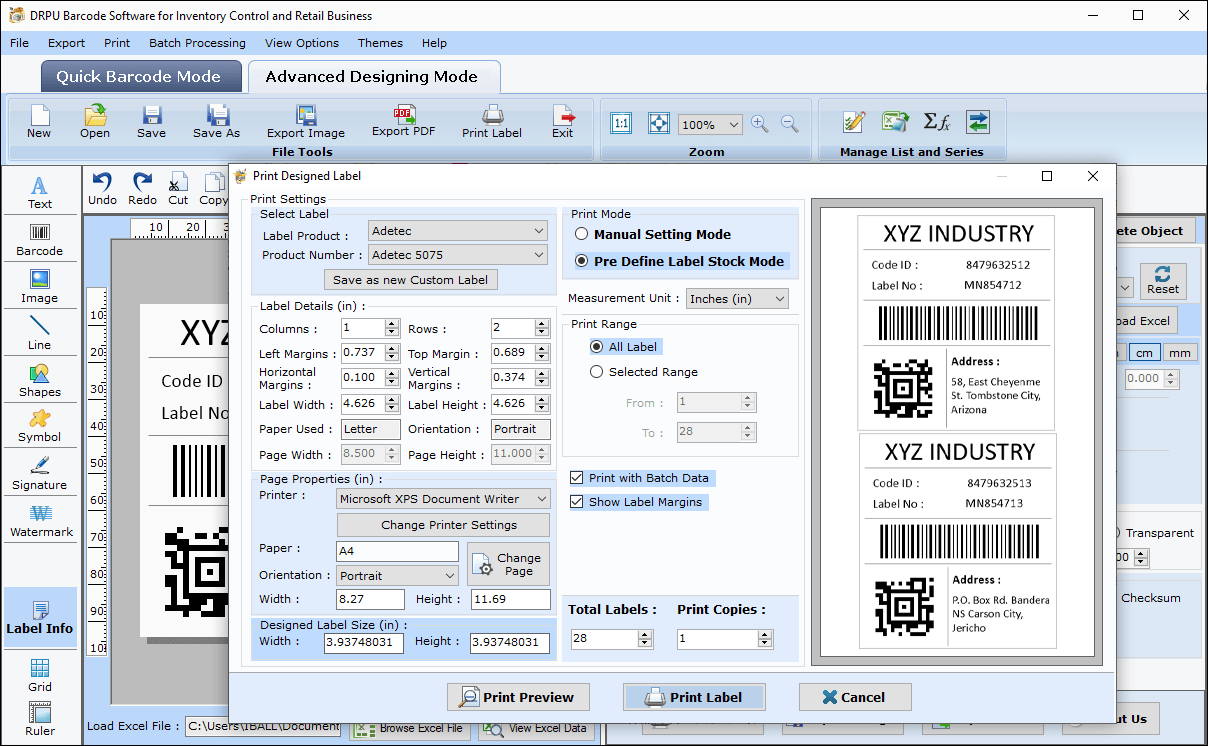Screen dimensions: 1208x746
Task: Click the Excel list import icon
Action: click(895, 122)
